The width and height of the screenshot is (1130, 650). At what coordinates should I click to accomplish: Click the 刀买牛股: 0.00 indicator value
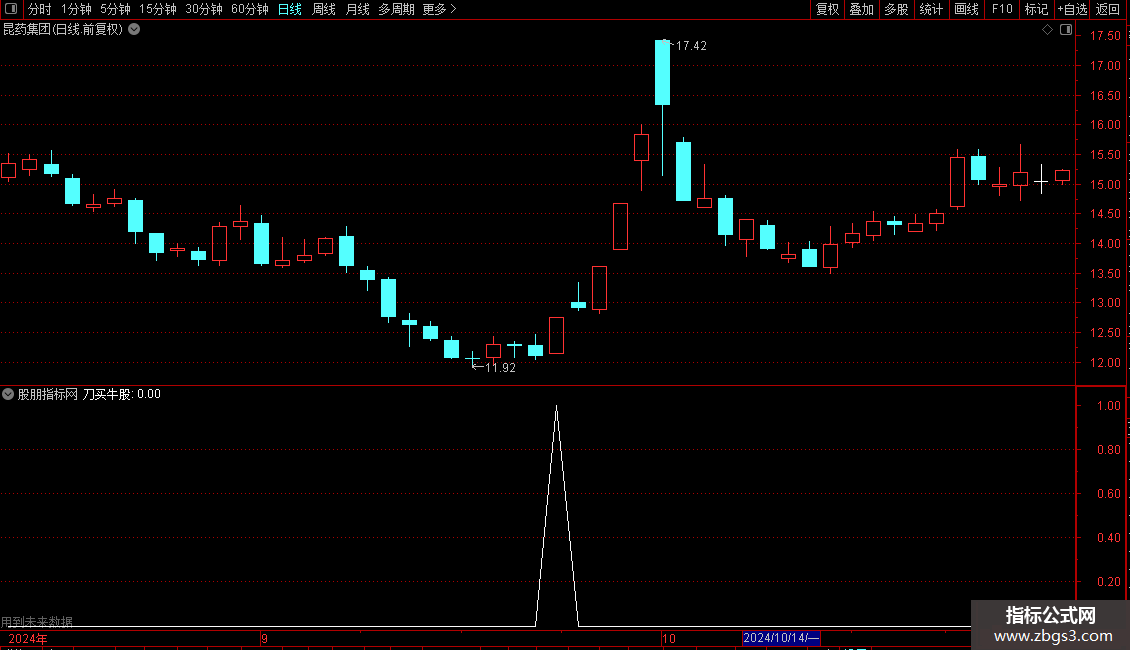122,394
